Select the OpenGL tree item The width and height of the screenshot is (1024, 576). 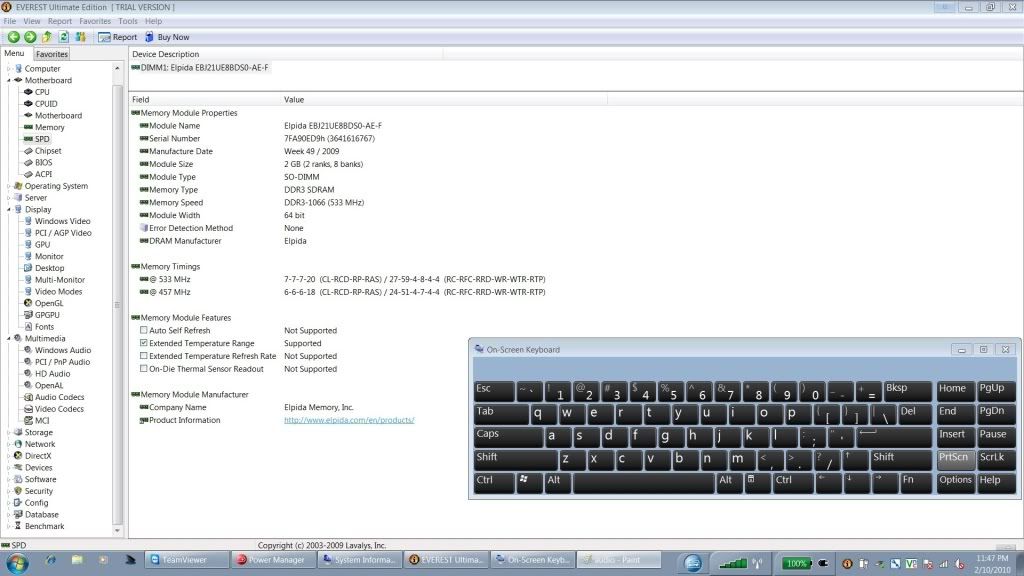point(49,304)
